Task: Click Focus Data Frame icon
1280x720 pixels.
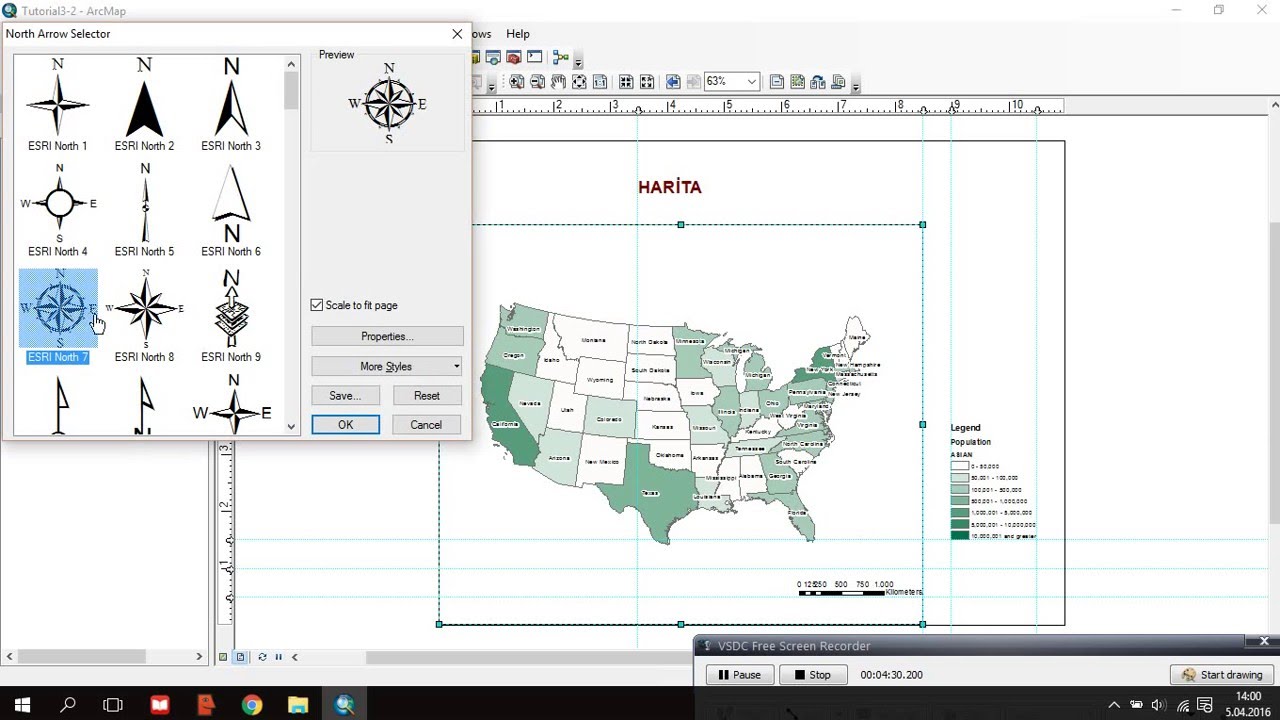Action: tap(797, 82)
